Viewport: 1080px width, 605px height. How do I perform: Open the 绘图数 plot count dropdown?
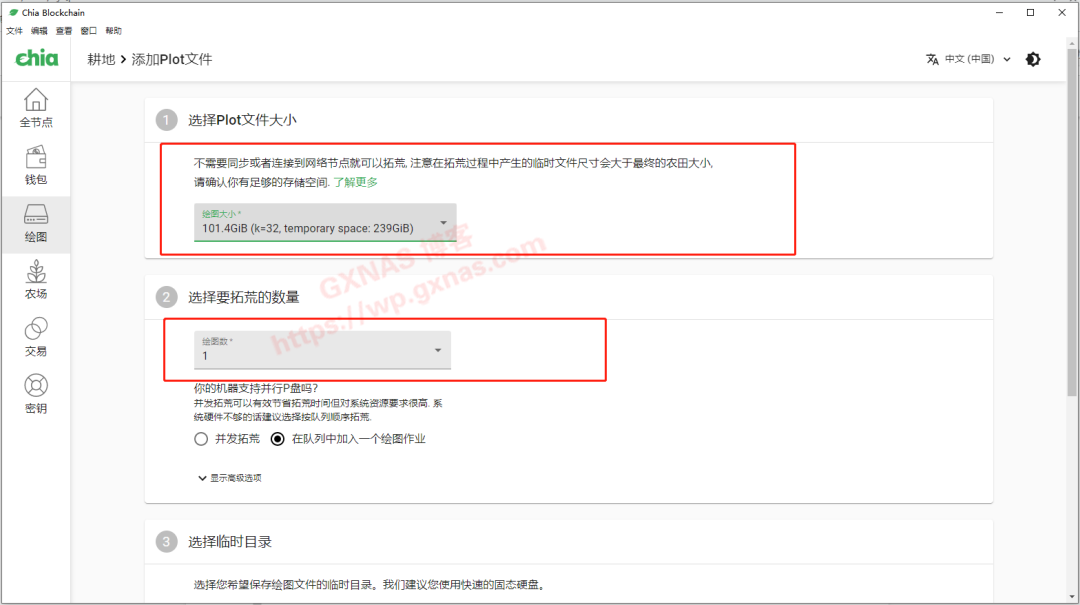tap(320, 350)
